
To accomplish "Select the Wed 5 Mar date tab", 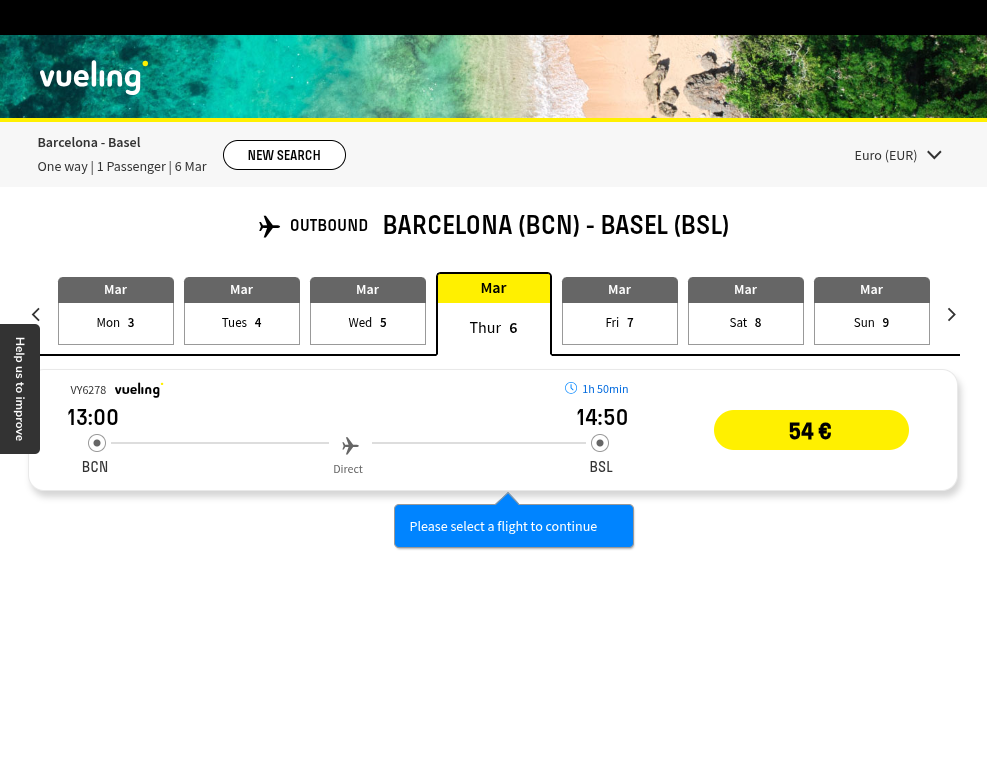I will tap(368, 310).
